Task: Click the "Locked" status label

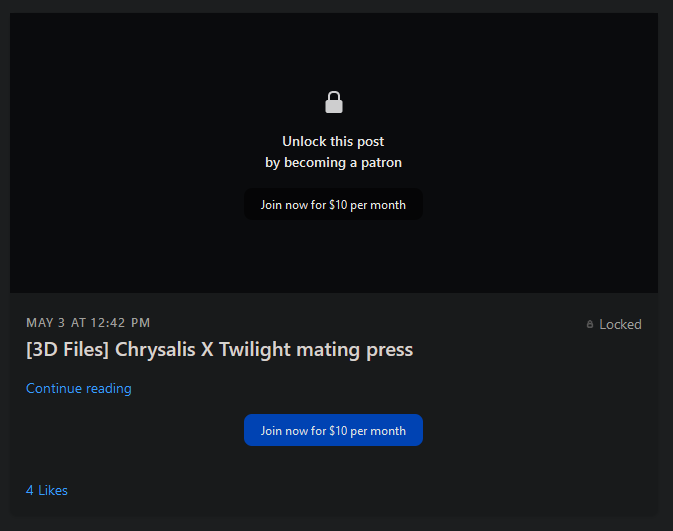Action: (x=620, y=324)
